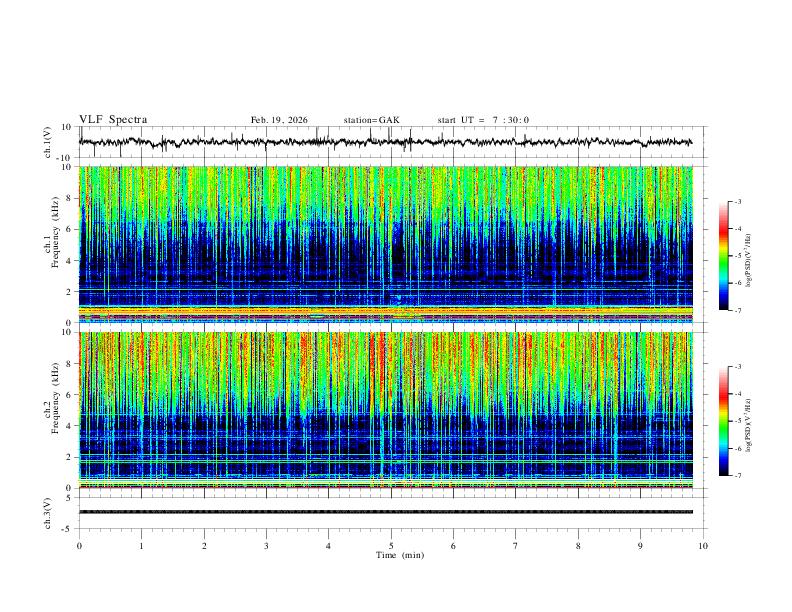Click the "5" tick on the ch.3(V) axis
792x612 pixels.
coord(70,497)
